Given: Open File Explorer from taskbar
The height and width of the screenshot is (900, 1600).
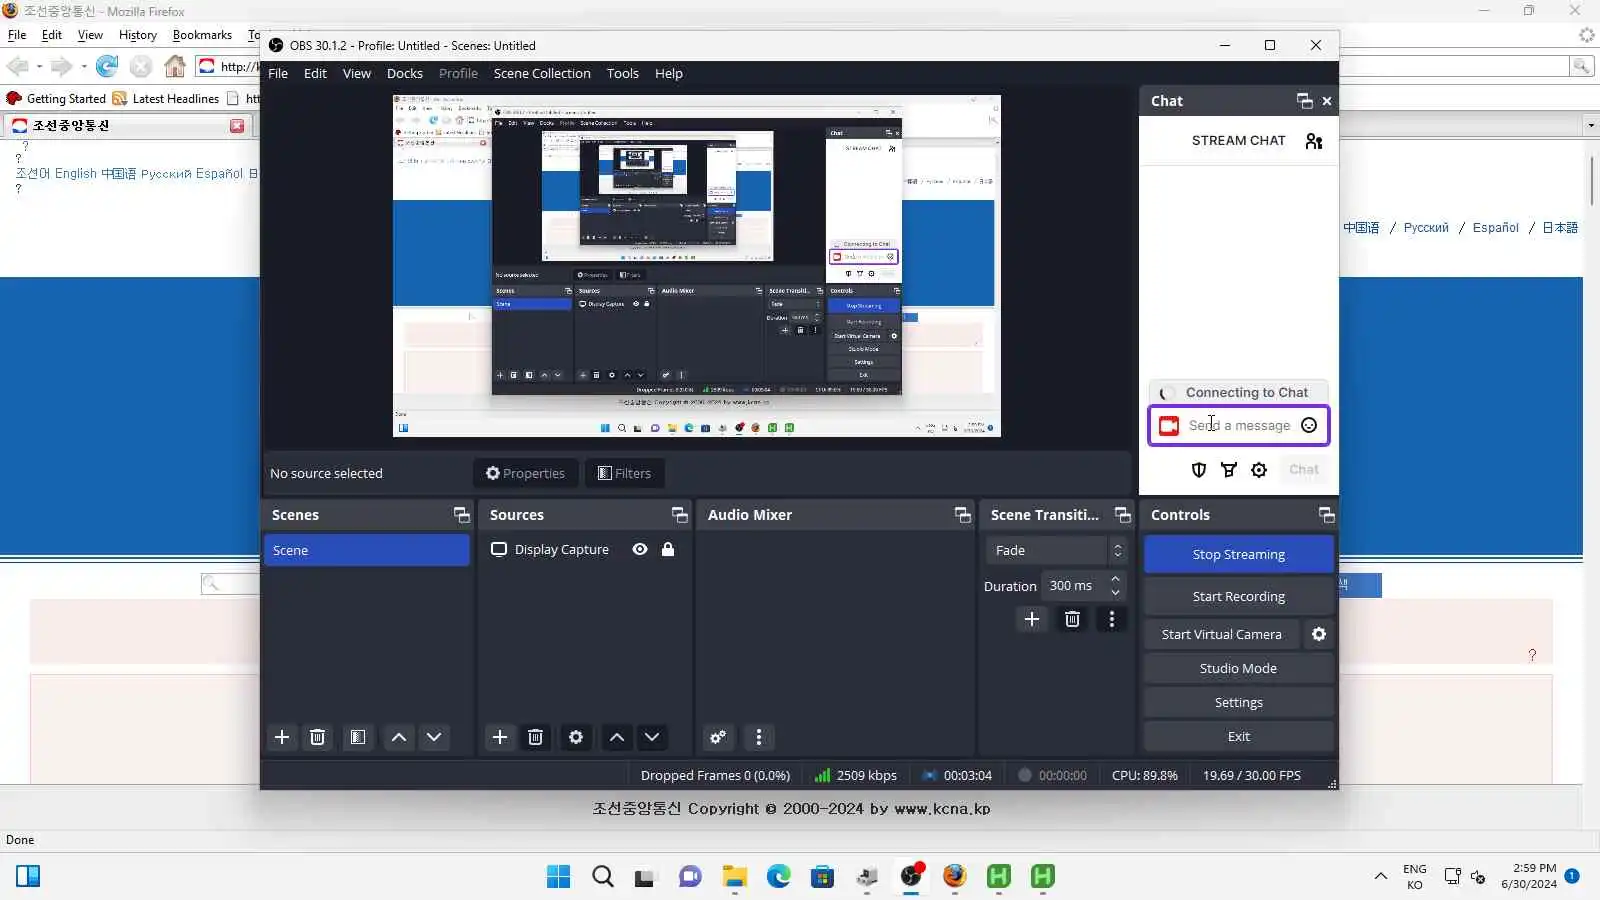Looking at the screenshot, I should [x=735, y=876].
